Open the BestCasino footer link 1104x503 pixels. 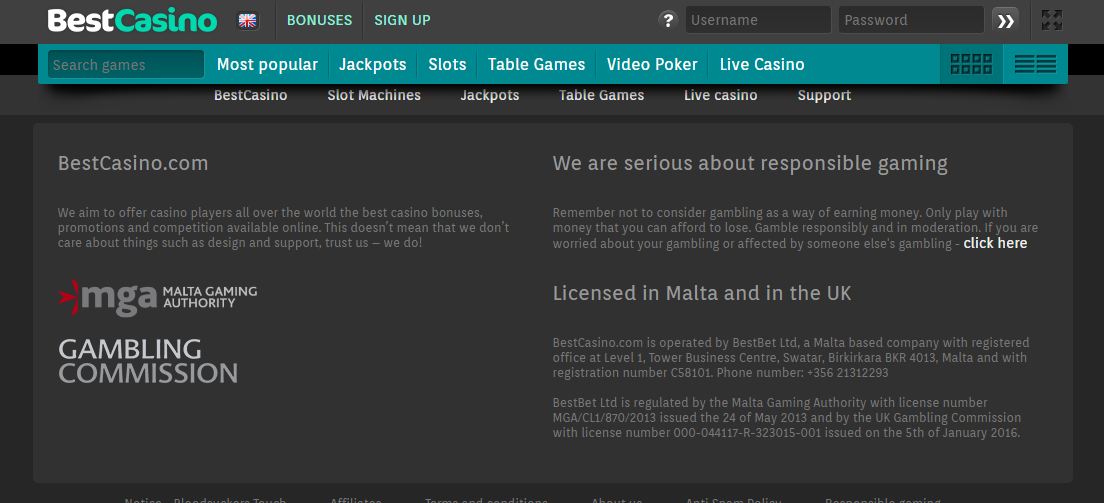pos(251,95)
